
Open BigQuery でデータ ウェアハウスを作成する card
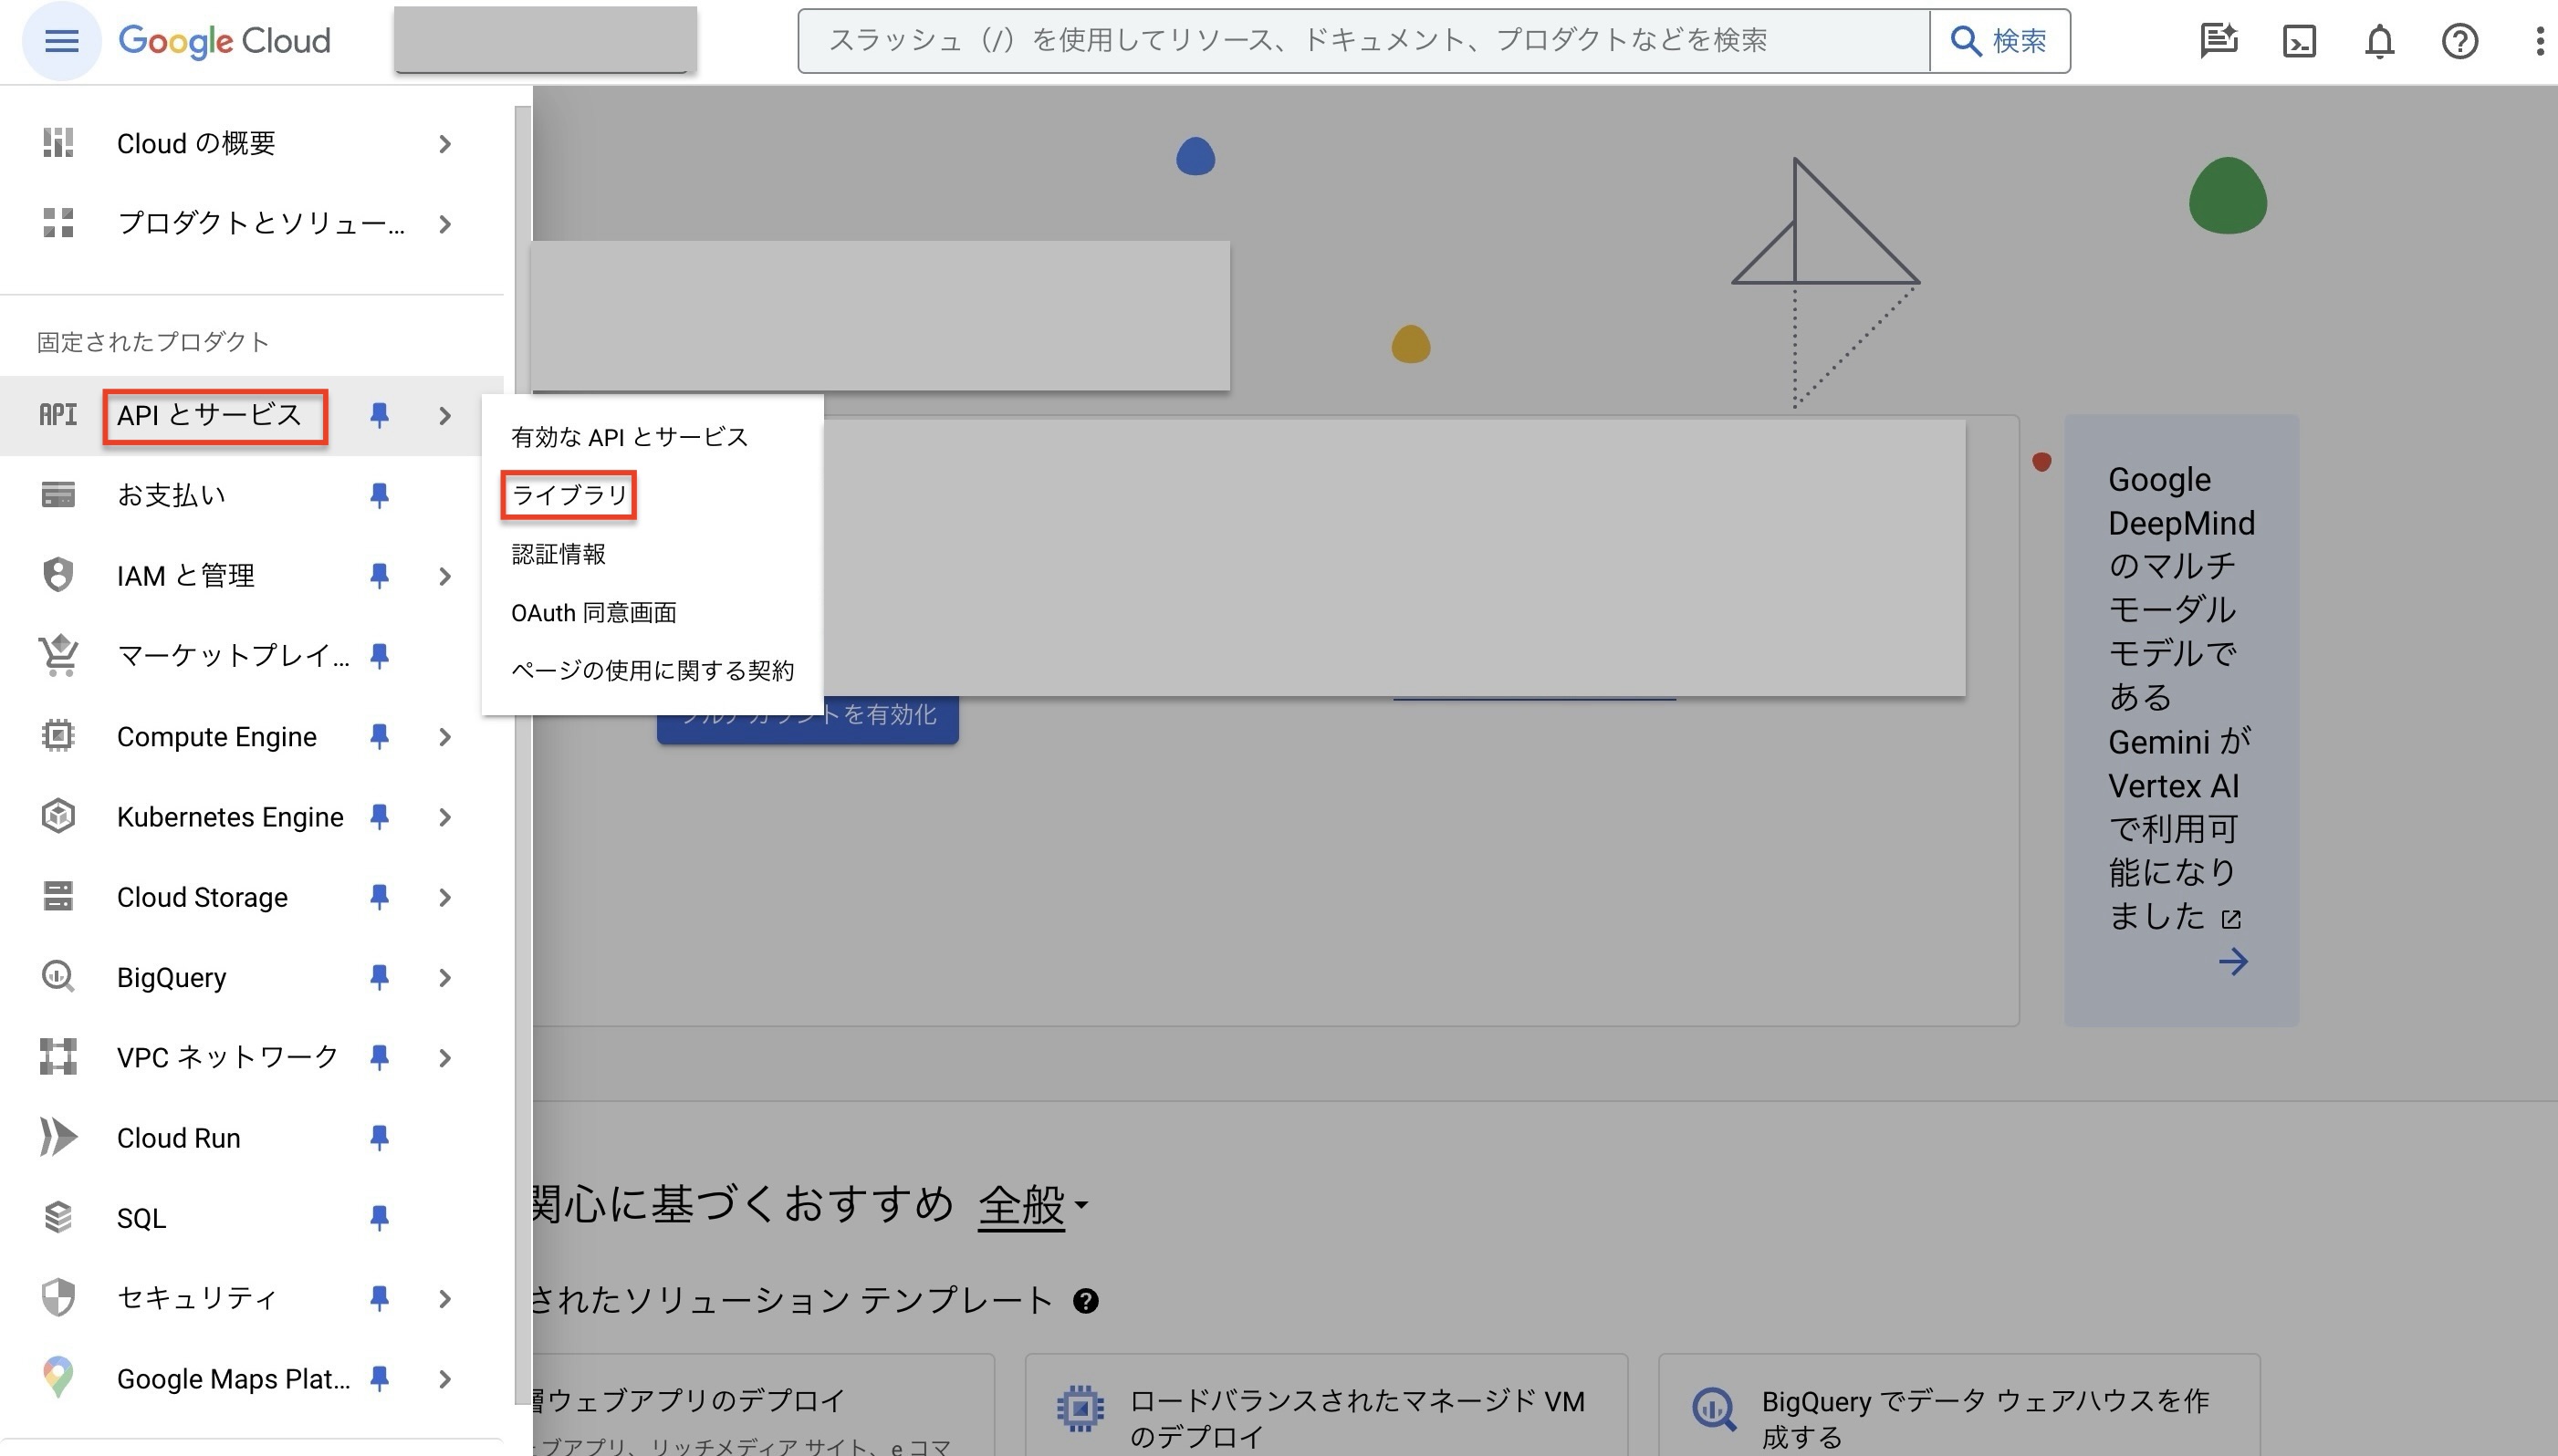pyautogui.click(x=1959, y=1405)
